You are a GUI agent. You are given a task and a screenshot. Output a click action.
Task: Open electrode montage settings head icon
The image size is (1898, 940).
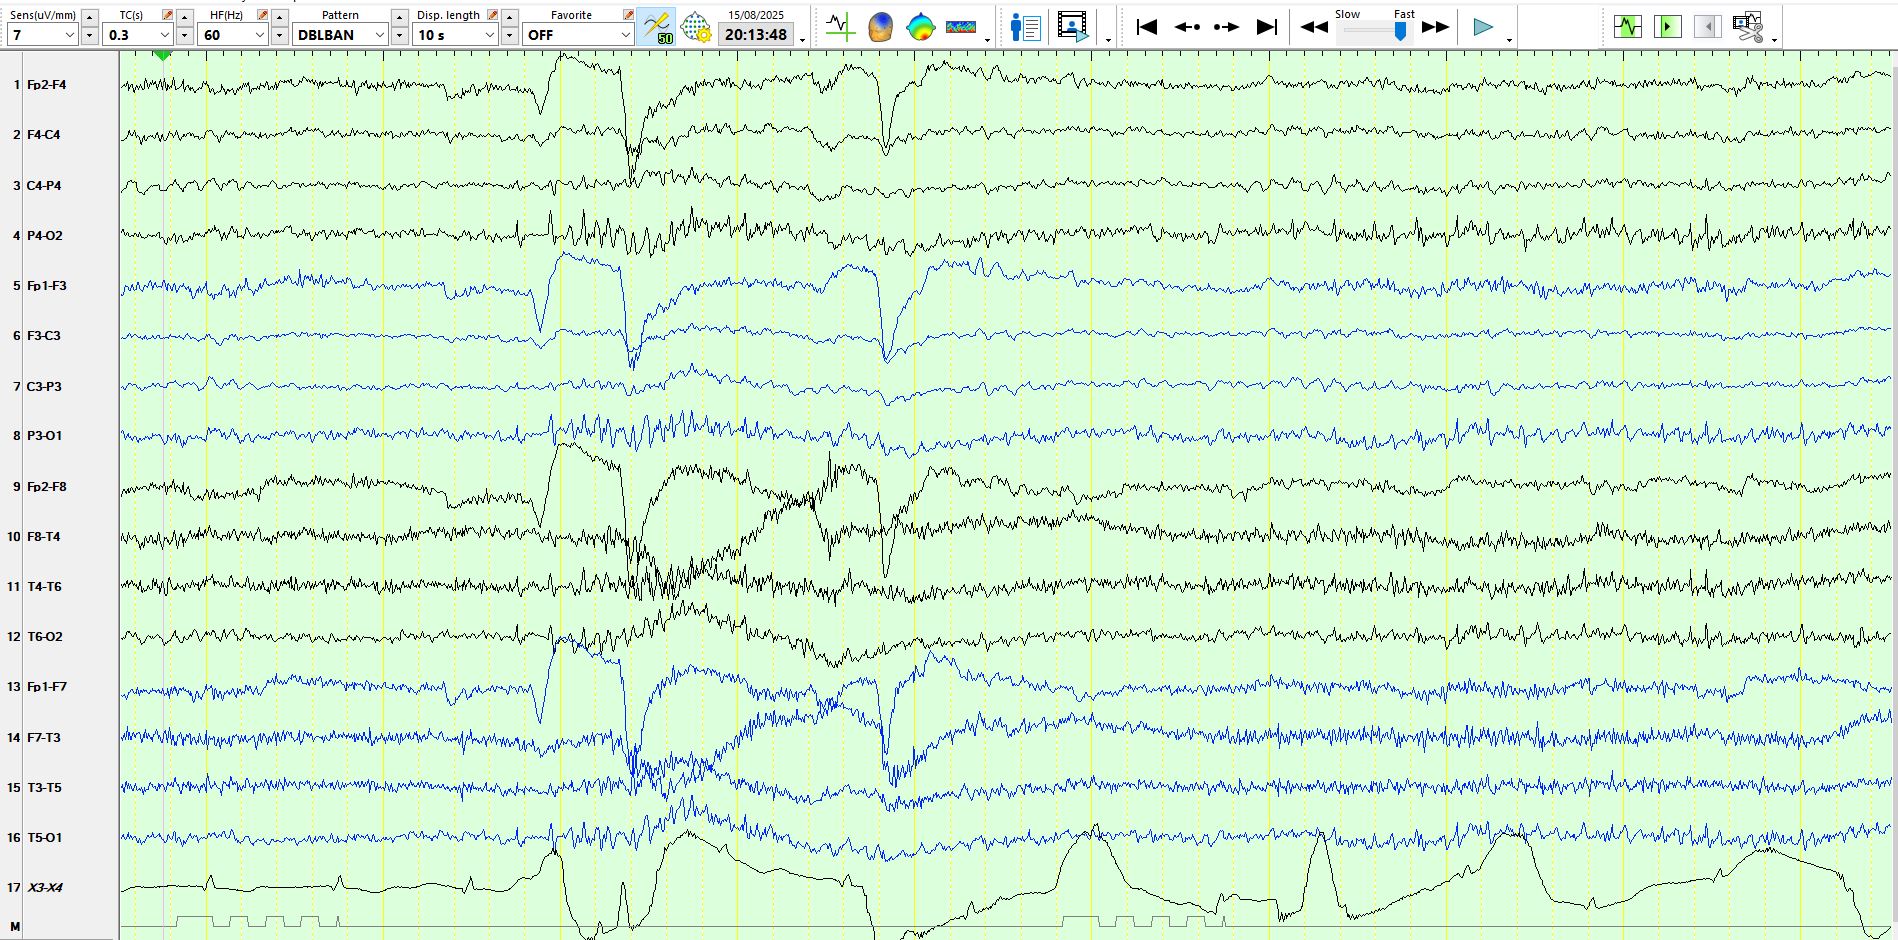click(x=696, y=27)
